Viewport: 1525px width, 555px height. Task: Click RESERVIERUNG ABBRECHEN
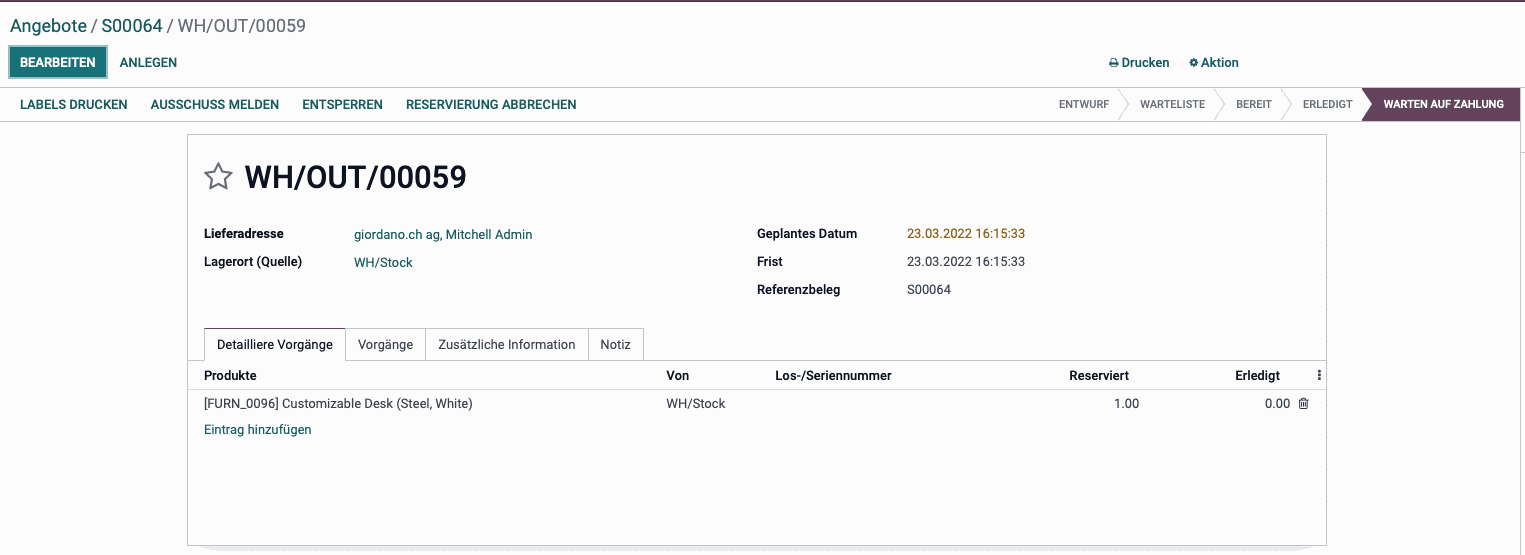pos(491,104)
